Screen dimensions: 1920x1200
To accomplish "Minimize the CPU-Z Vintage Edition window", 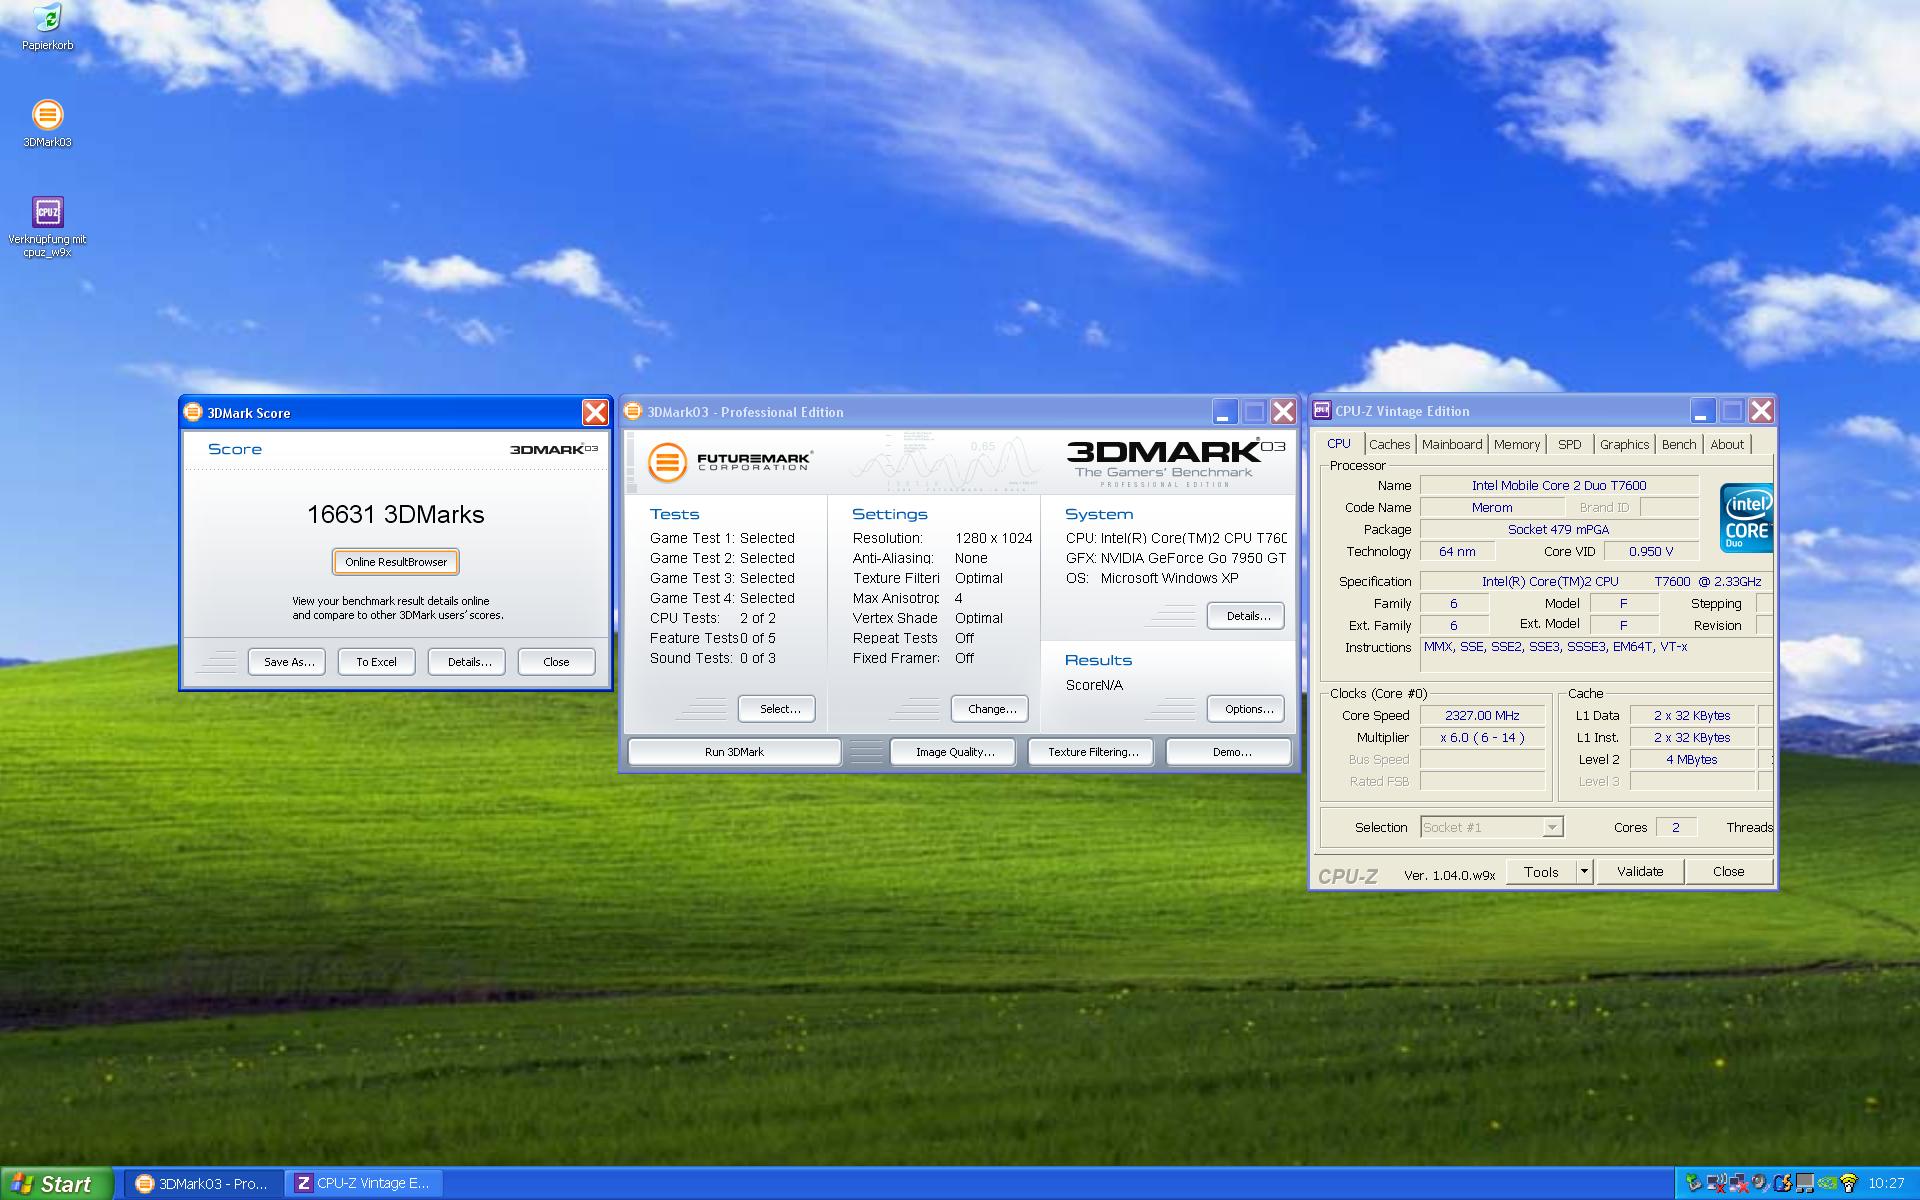I will coord(1703,410).
